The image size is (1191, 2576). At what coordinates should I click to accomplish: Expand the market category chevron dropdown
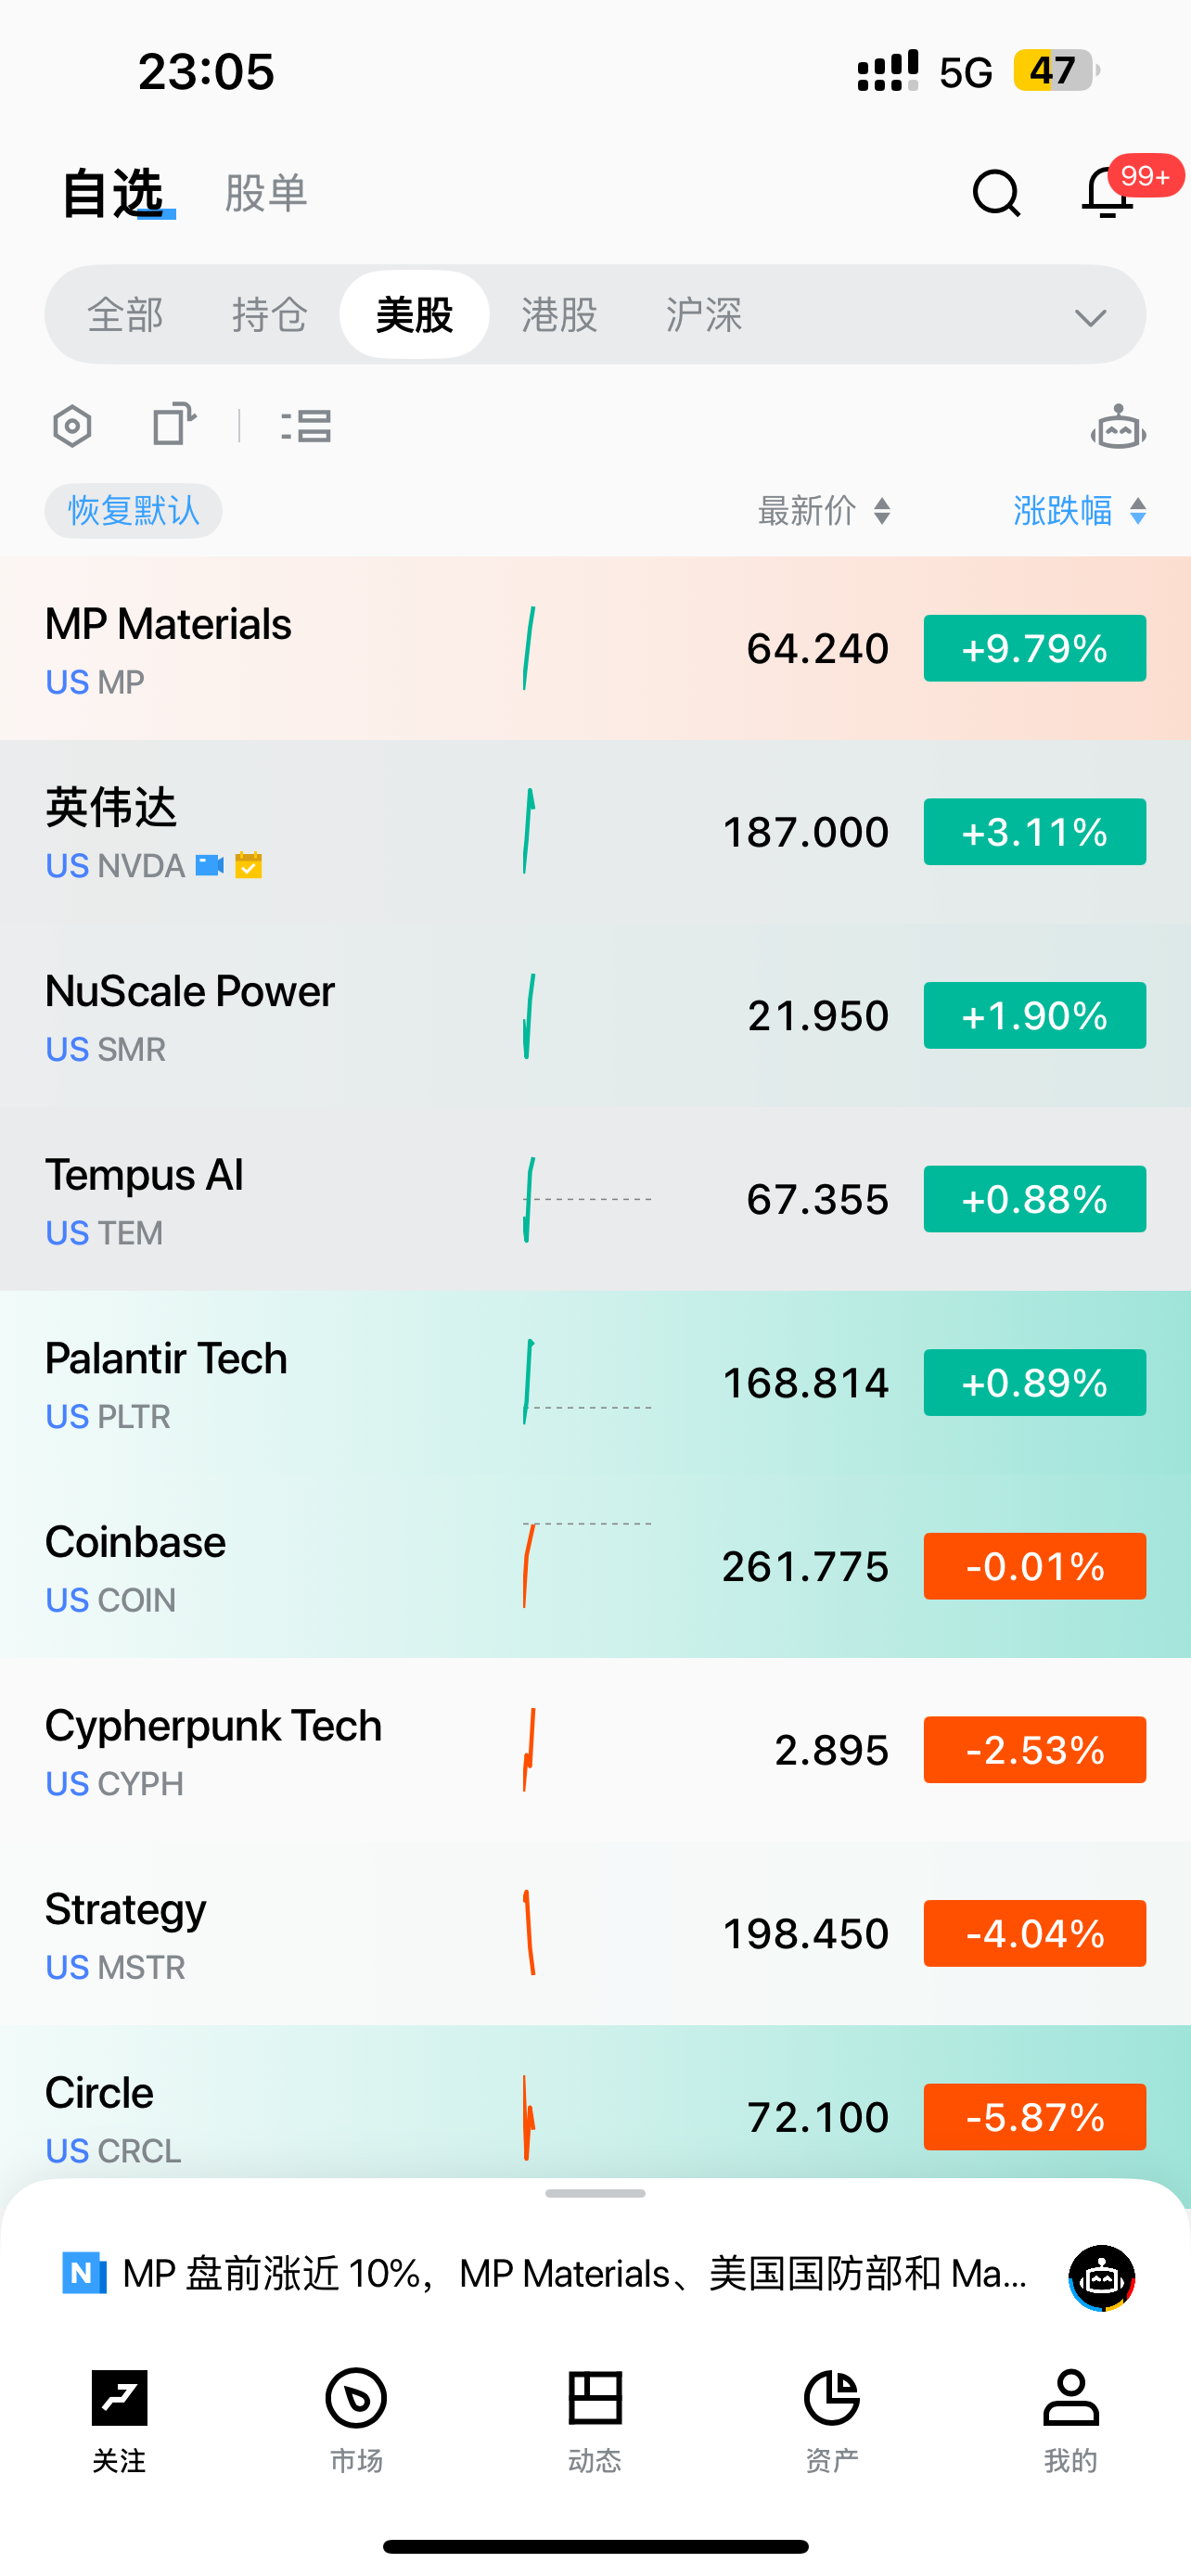click(x=1090, y=317)
